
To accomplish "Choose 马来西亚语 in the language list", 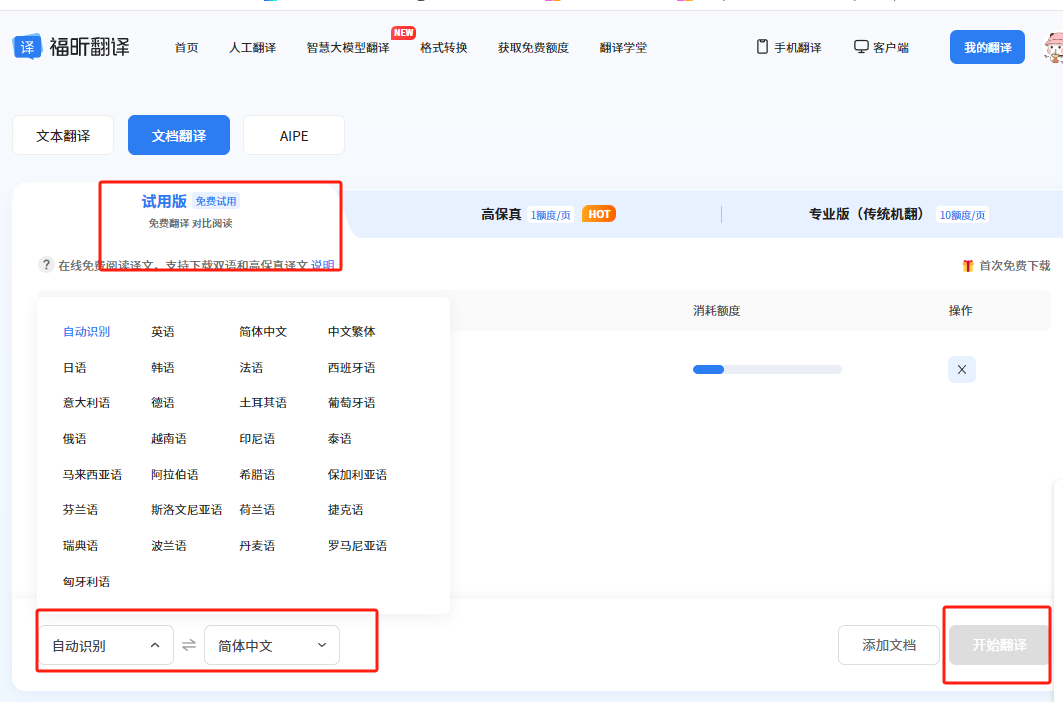I will pos(92,475).
